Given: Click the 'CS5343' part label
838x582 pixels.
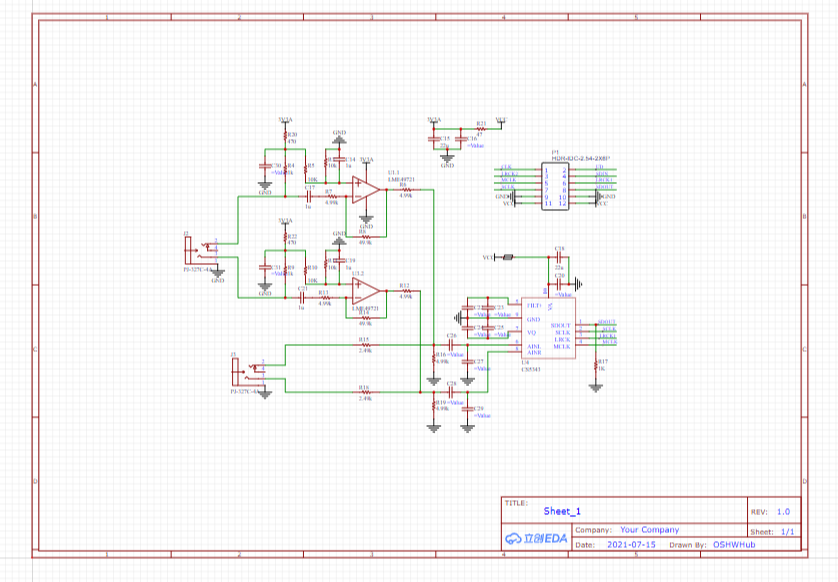Looking at the screenshot, I should [531, 369].
